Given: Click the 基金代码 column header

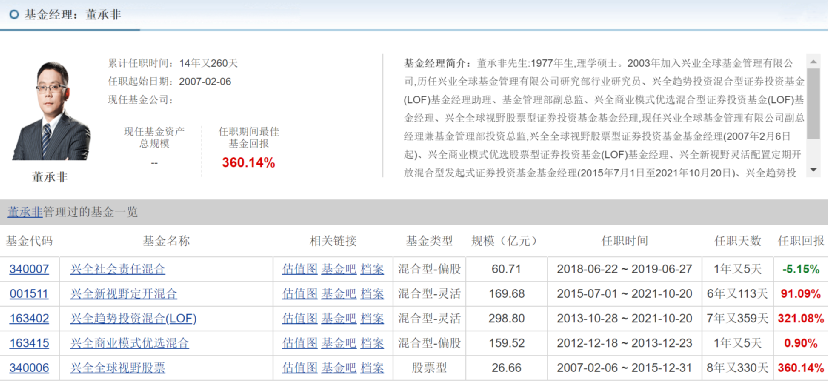Looking at the screenshot, I should click(29, 241).
